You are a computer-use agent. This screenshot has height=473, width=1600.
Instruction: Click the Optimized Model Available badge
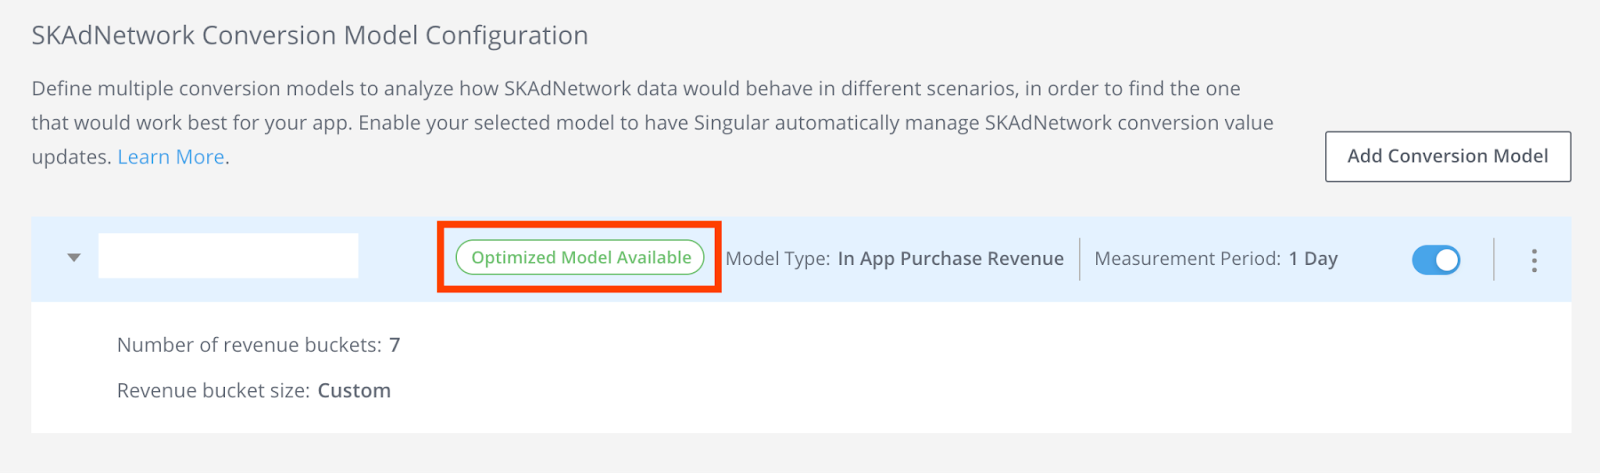(x=580, y=258)
